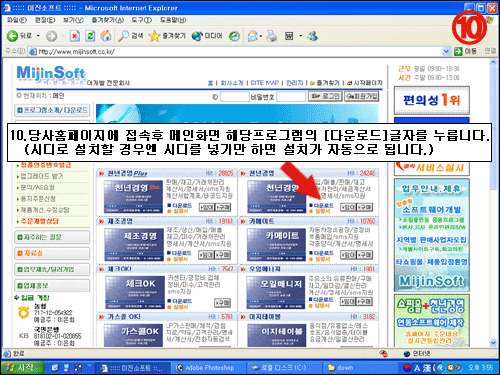Click the login button next to password
Viewport: 500px width, 375px height.
click(x=325, y=96)
